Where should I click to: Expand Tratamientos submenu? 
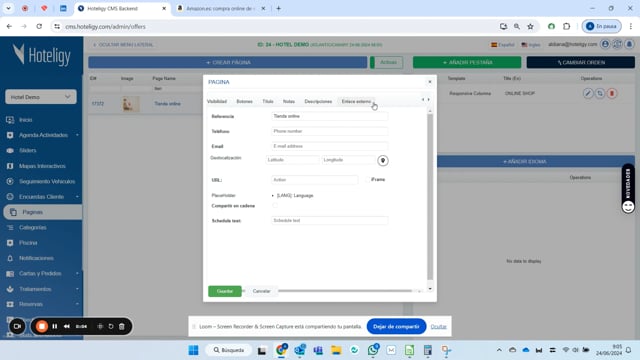click(77, 289)
